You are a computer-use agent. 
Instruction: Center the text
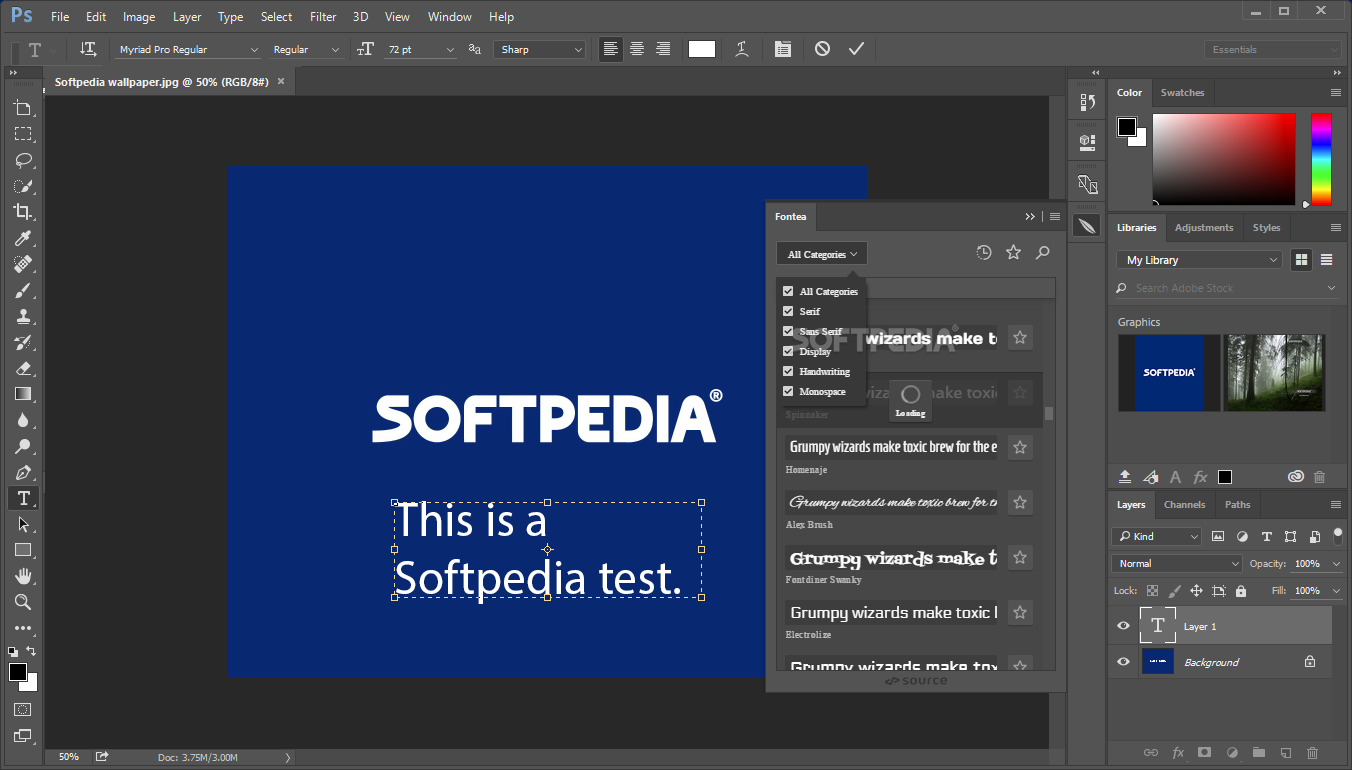tap(637, 49)
